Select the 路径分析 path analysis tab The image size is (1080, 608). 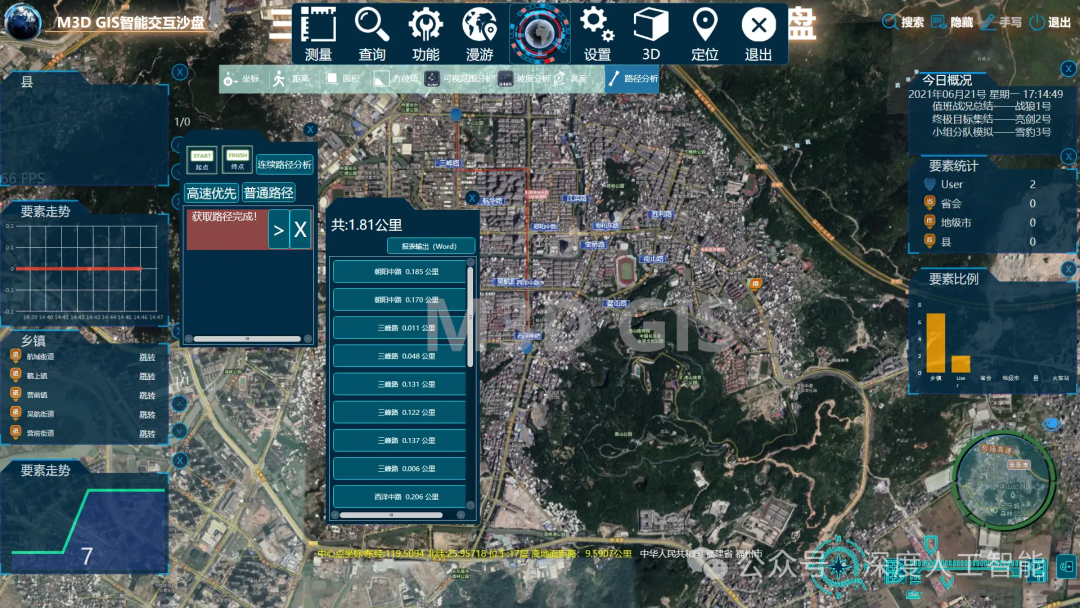click(633, 78)
